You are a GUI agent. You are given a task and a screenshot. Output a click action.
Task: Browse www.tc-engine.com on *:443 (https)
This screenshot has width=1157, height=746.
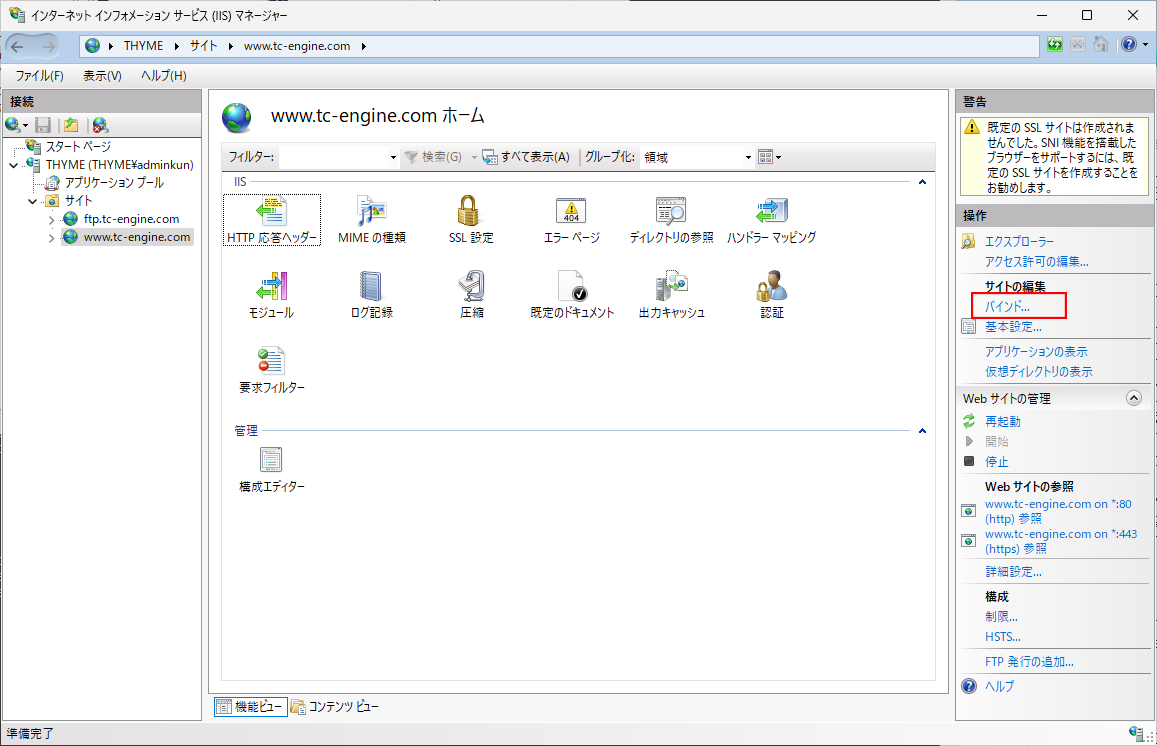[1061, 541]
